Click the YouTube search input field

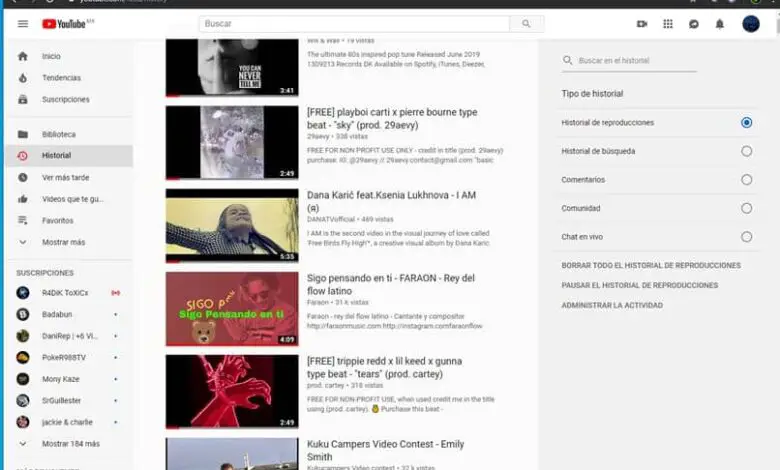[x=354, y=23]
